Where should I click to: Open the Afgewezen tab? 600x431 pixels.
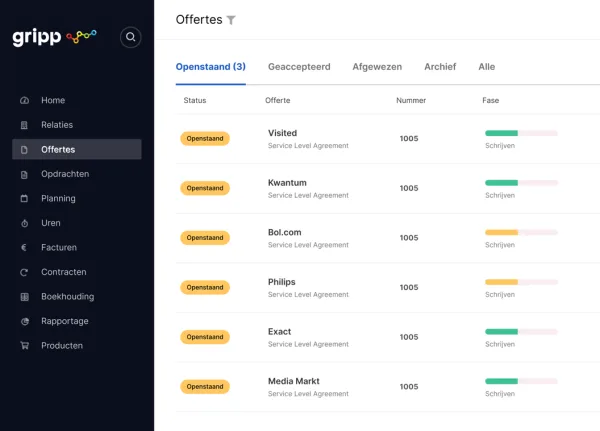pyautogui.click(x=377, y=67)
